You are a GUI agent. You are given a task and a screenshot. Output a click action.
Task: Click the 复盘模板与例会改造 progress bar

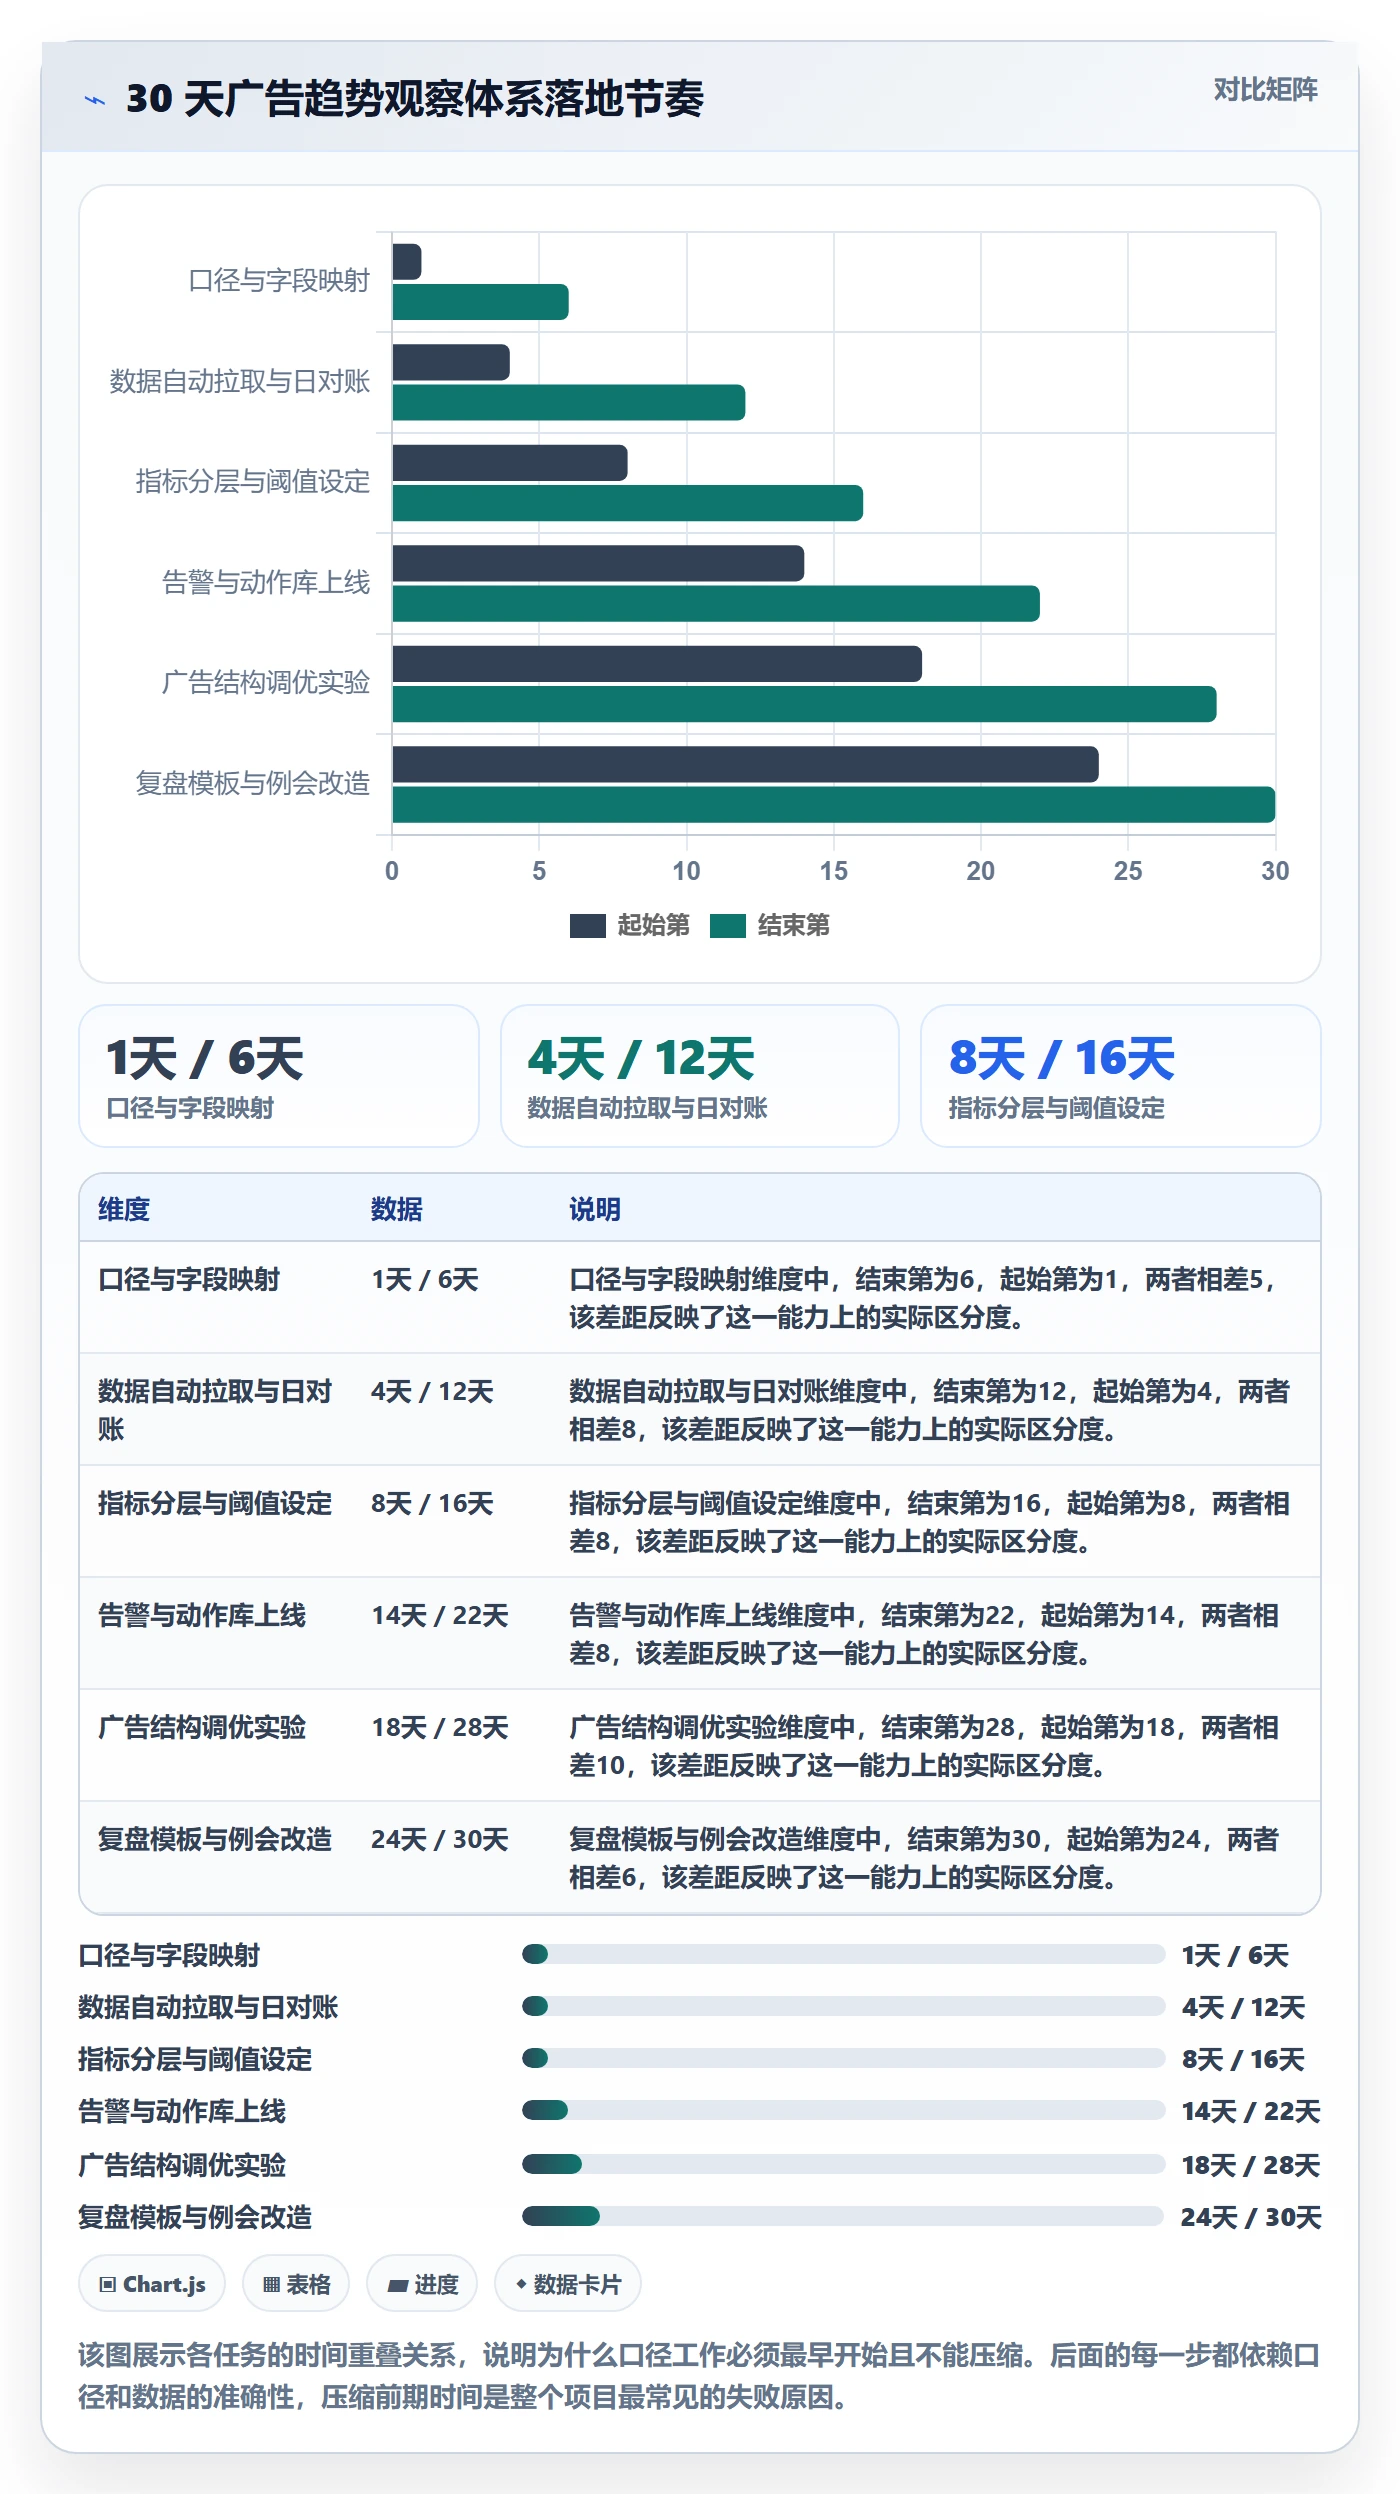click(x=843, y=2216)
